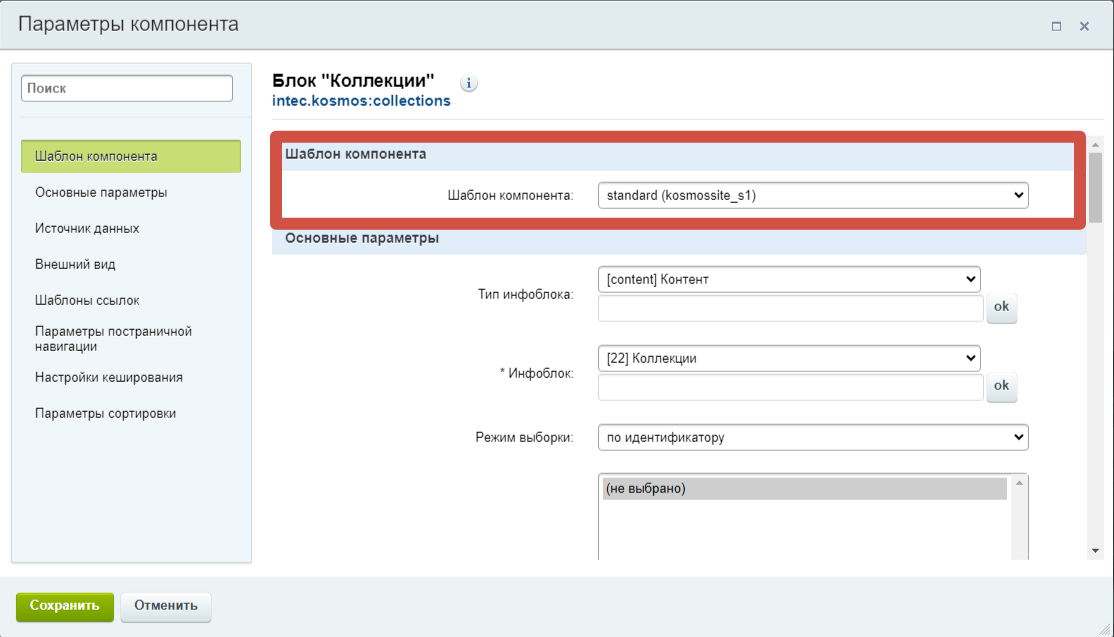Click the Отменить button

click(166, 606)
